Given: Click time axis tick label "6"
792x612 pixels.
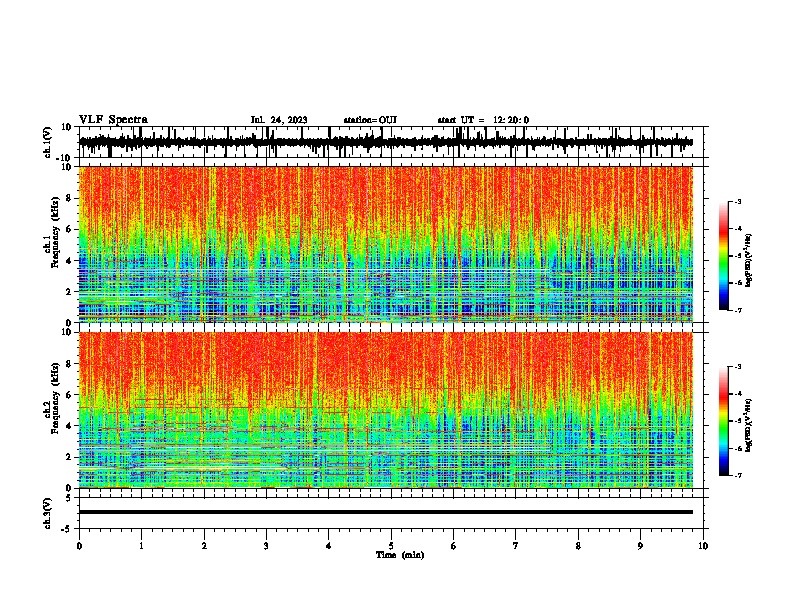Looking at the screenshot, I should (454, 546).
